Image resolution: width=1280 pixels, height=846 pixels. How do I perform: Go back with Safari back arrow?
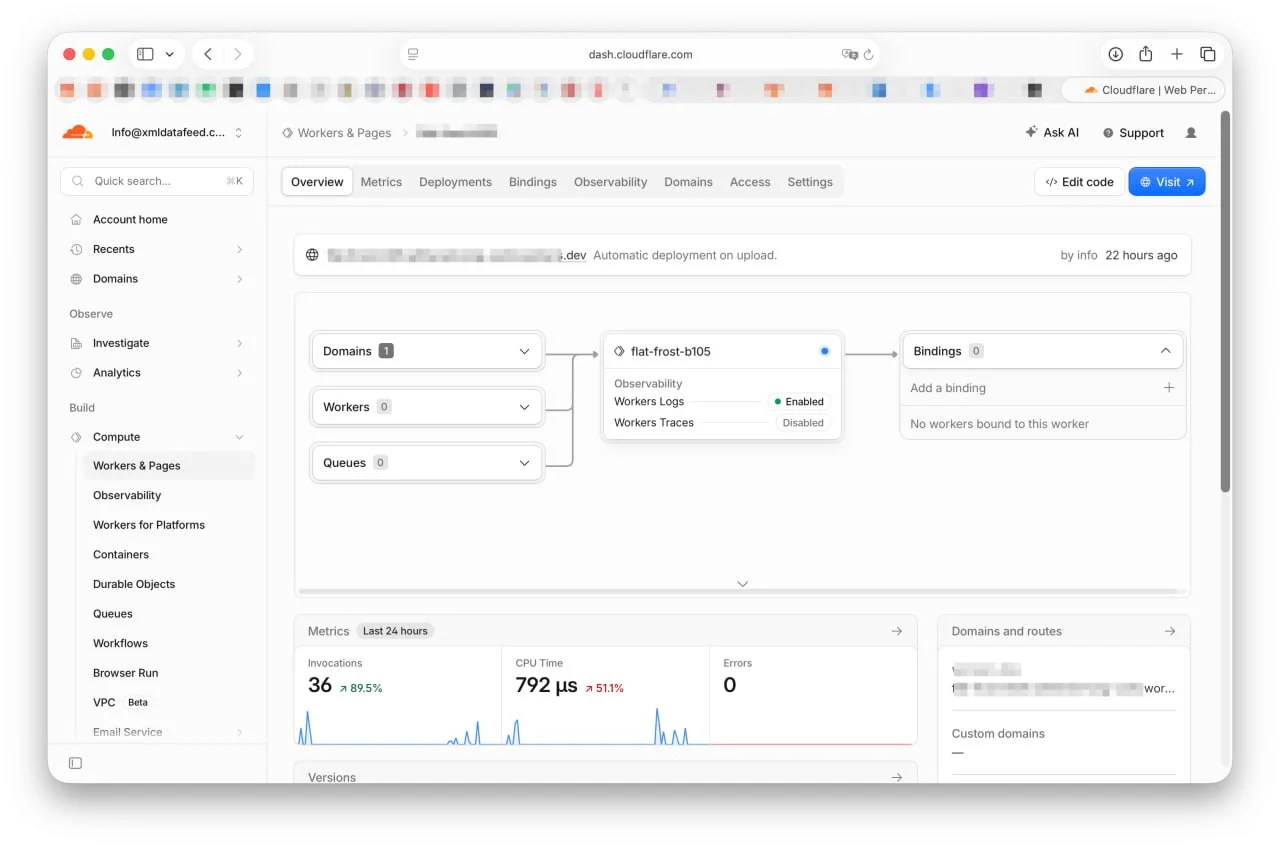pos(208,54)
